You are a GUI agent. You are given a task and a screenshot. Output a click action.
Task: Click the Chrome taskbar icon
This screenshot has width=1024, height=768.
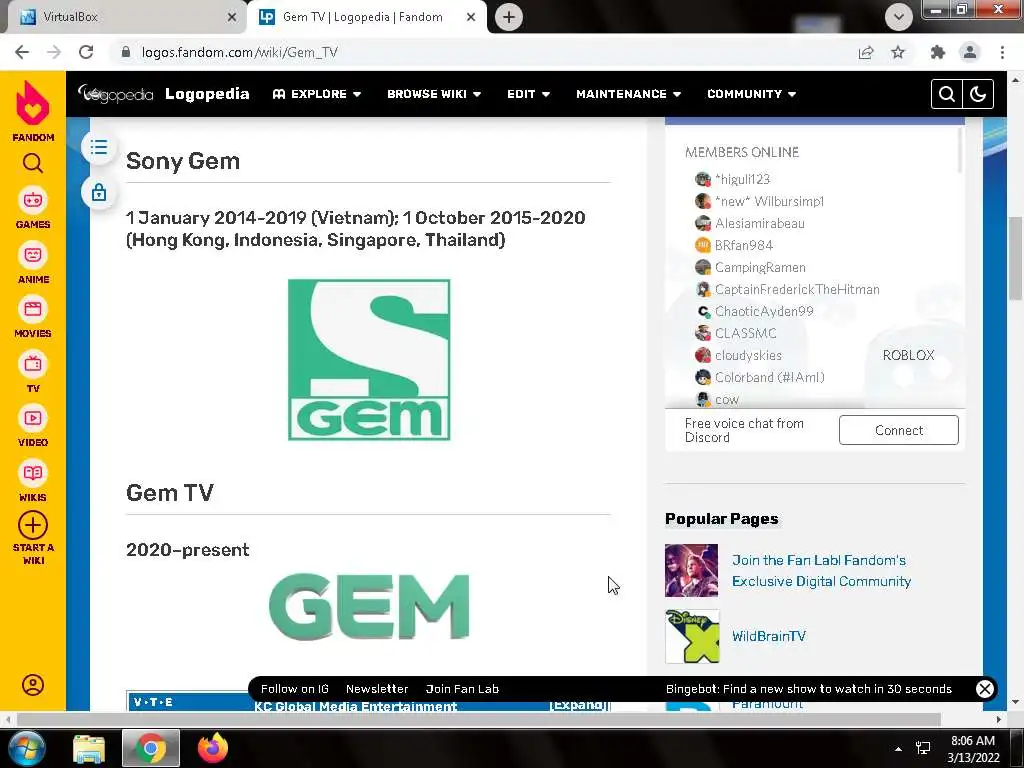click(x=151, y=748)
